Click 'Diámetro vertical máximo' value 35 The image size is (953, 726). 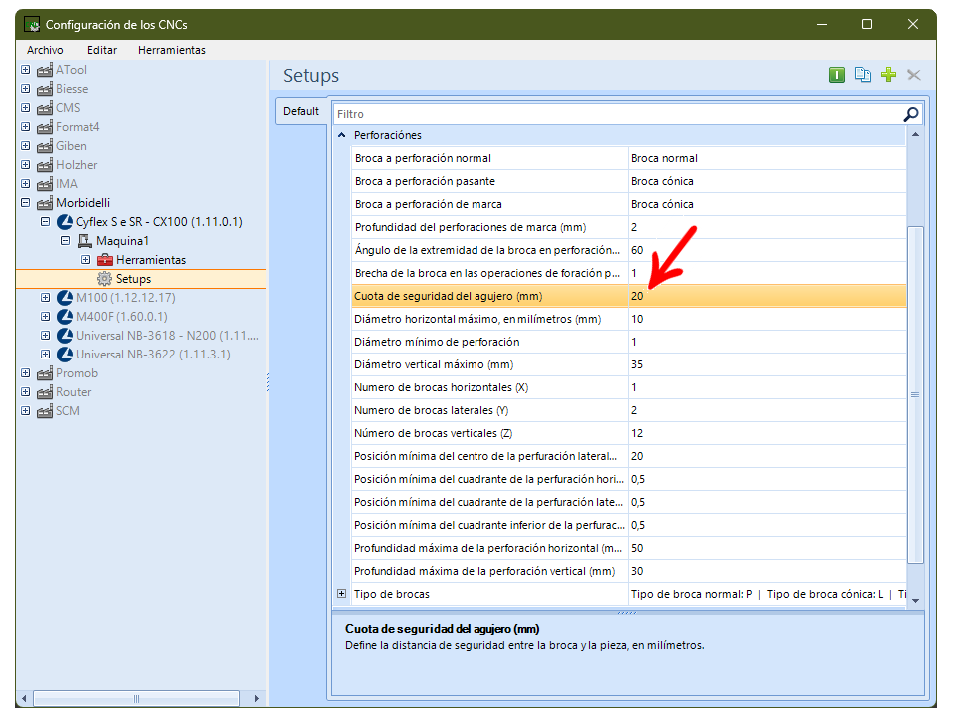coord(766,365)
